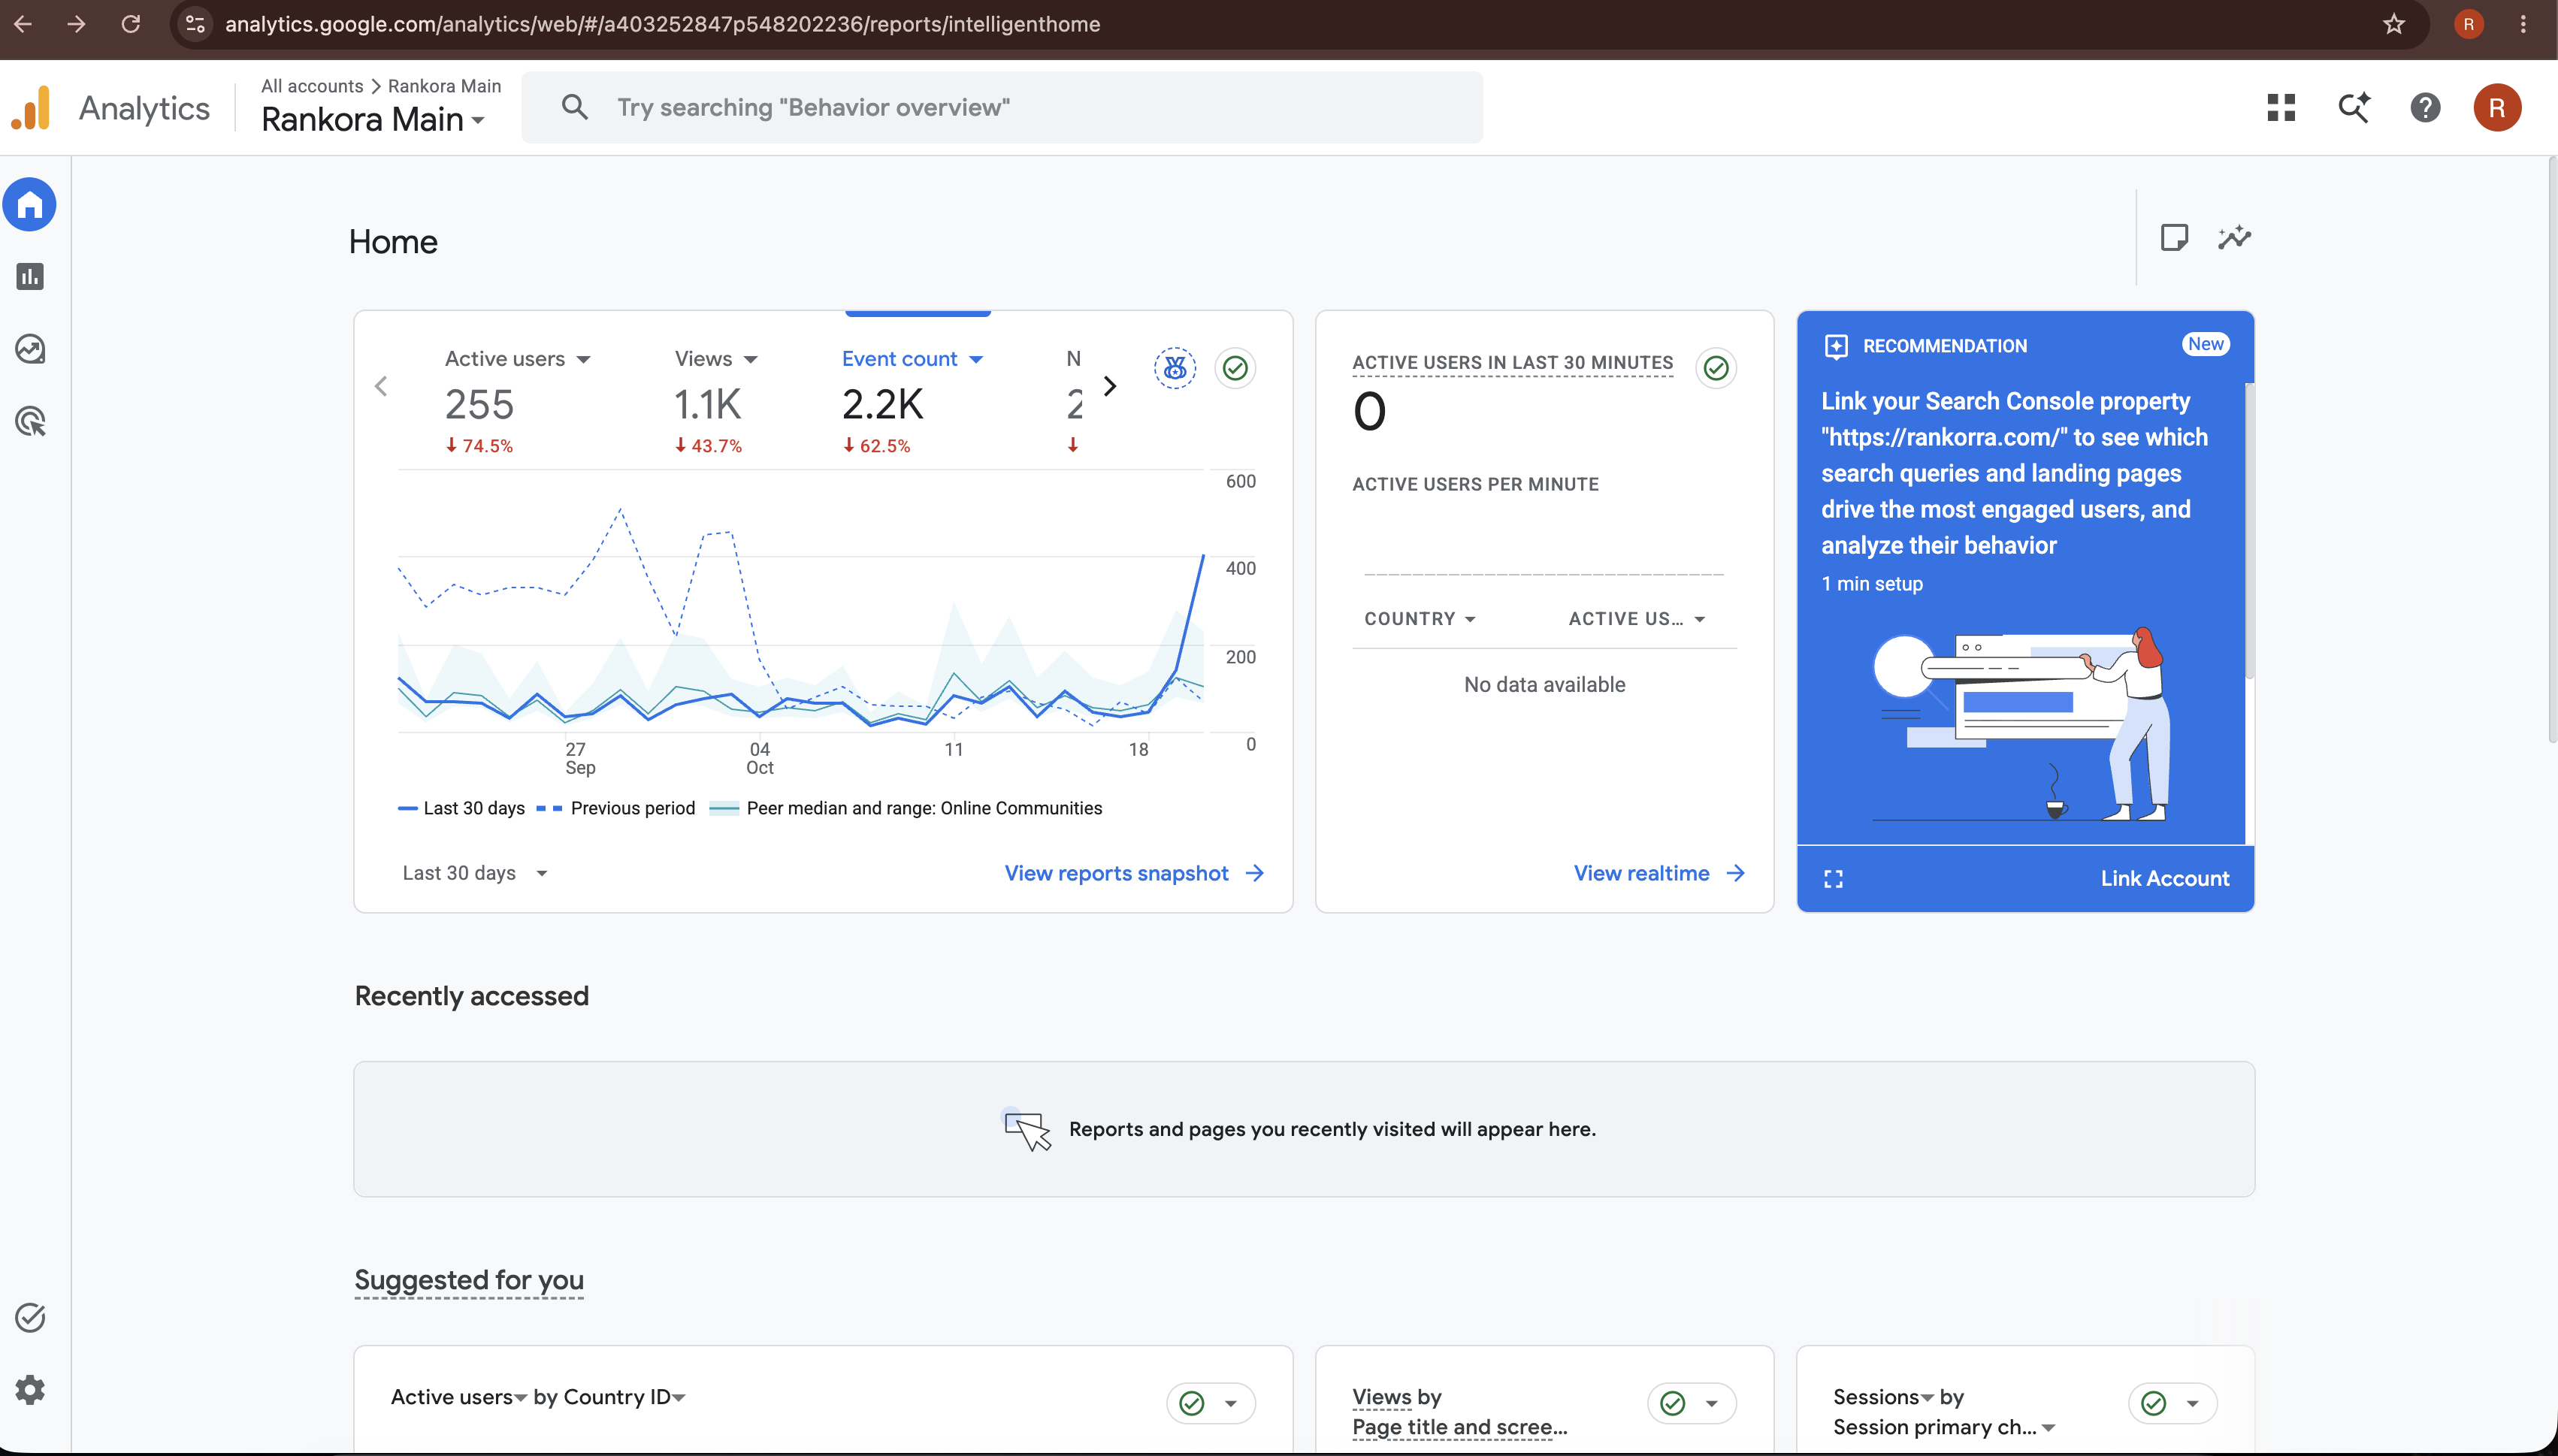Open the Help question mark icon
This screenshot has width=2558, height=1456.
(x=2425, y=107)
